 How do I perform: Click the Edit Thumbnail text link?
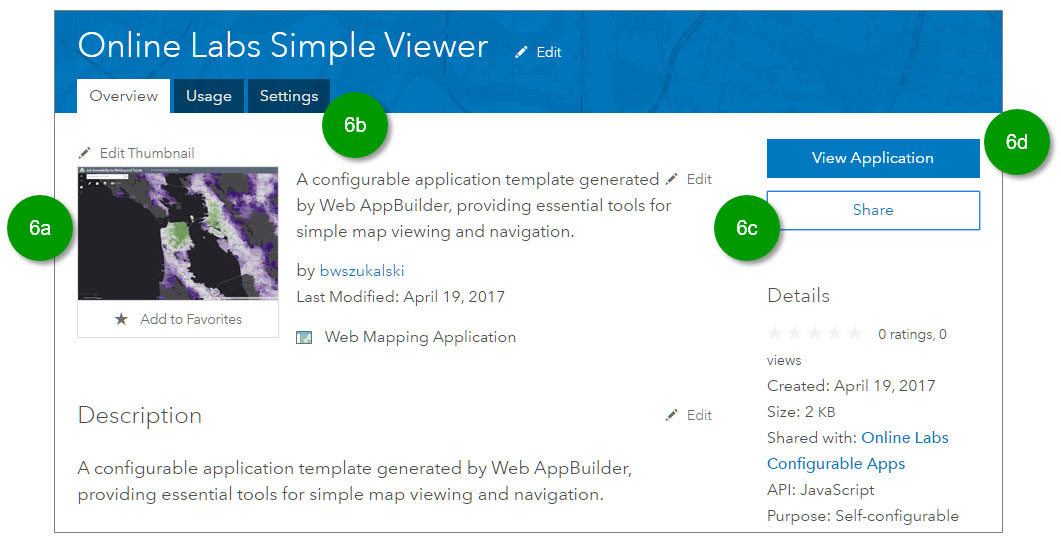(x=147, y=153)
